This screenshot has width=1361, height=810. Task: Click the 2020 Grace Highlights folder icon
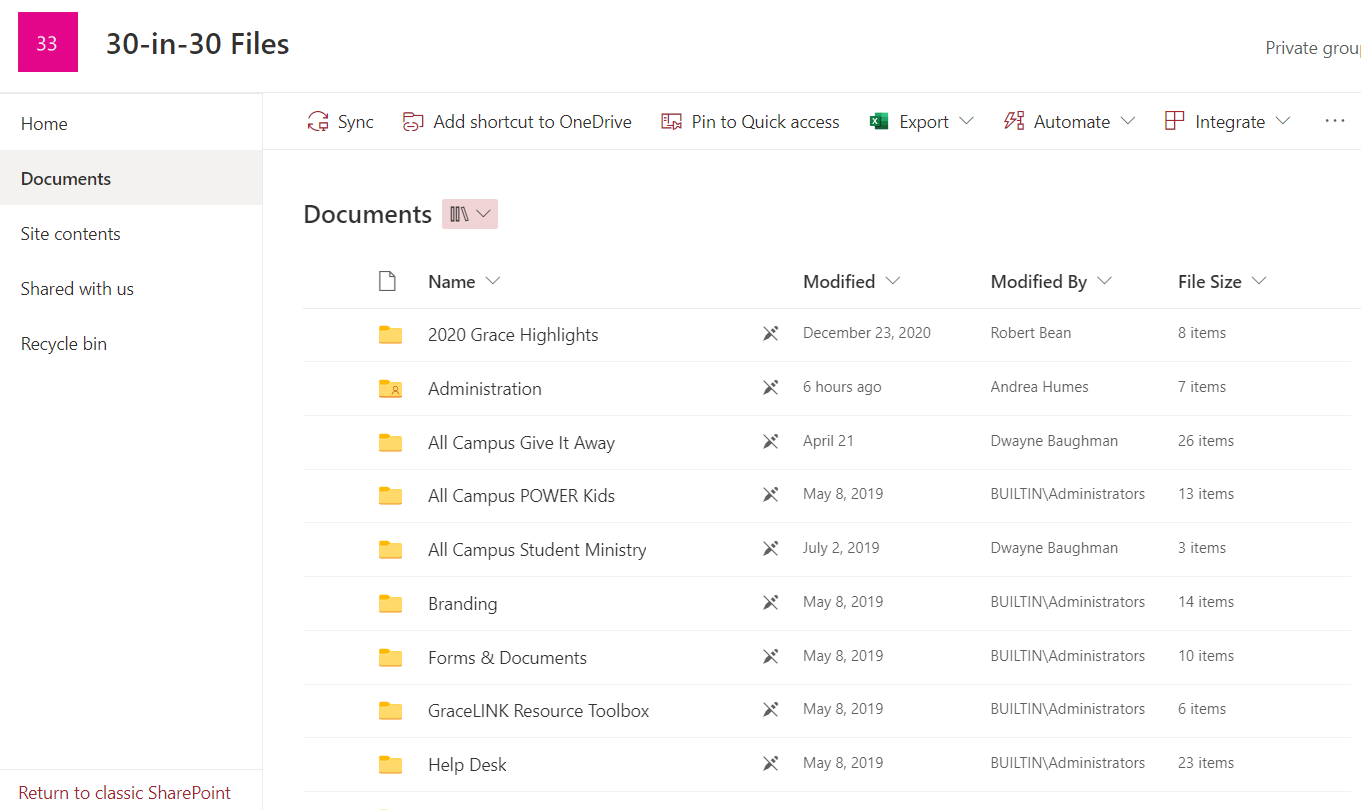pos(390,335)
